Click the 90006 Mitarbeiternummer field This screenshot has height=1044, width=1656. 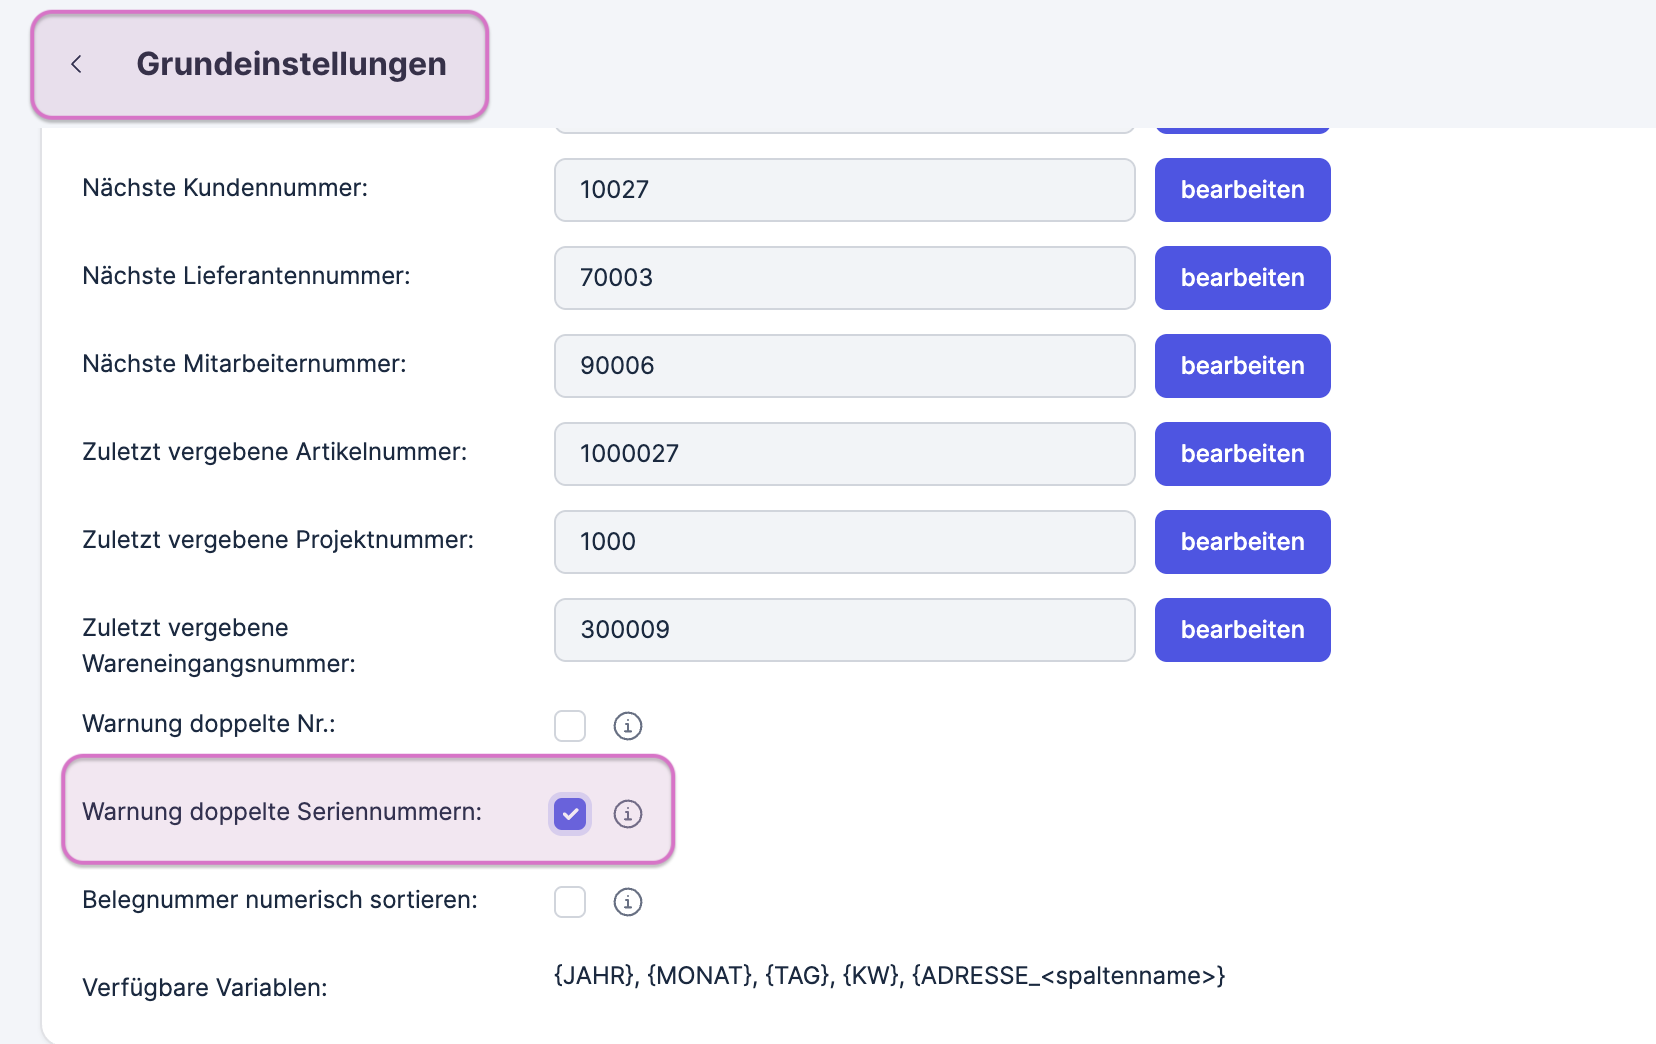(x=844, y=366)
